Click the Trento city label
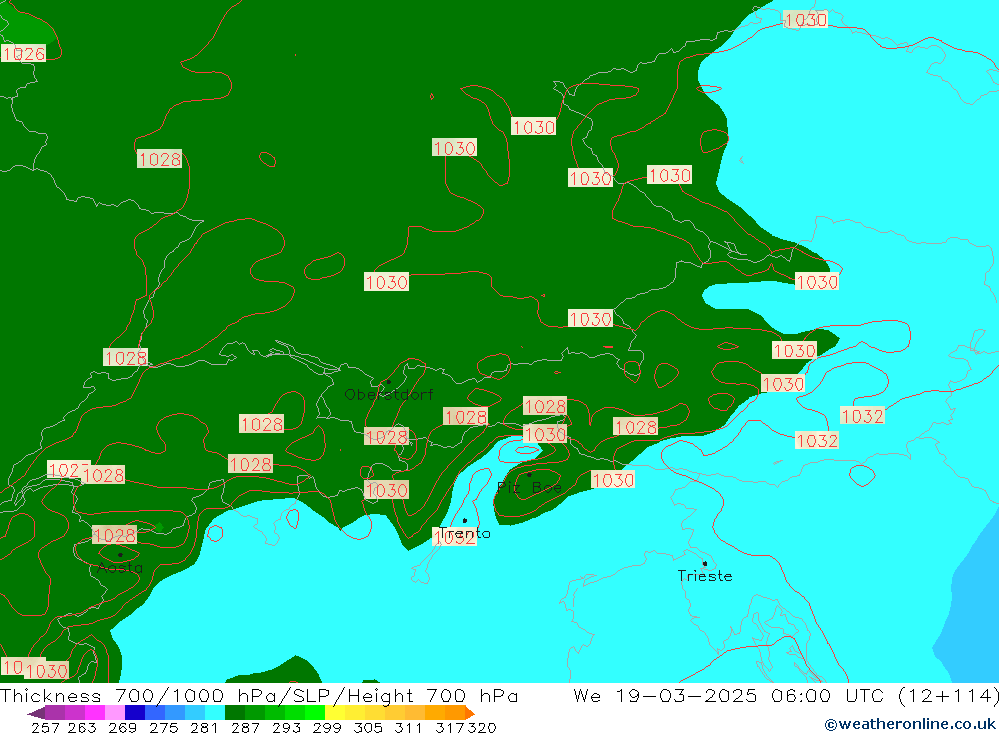 [x=466, y=533]
